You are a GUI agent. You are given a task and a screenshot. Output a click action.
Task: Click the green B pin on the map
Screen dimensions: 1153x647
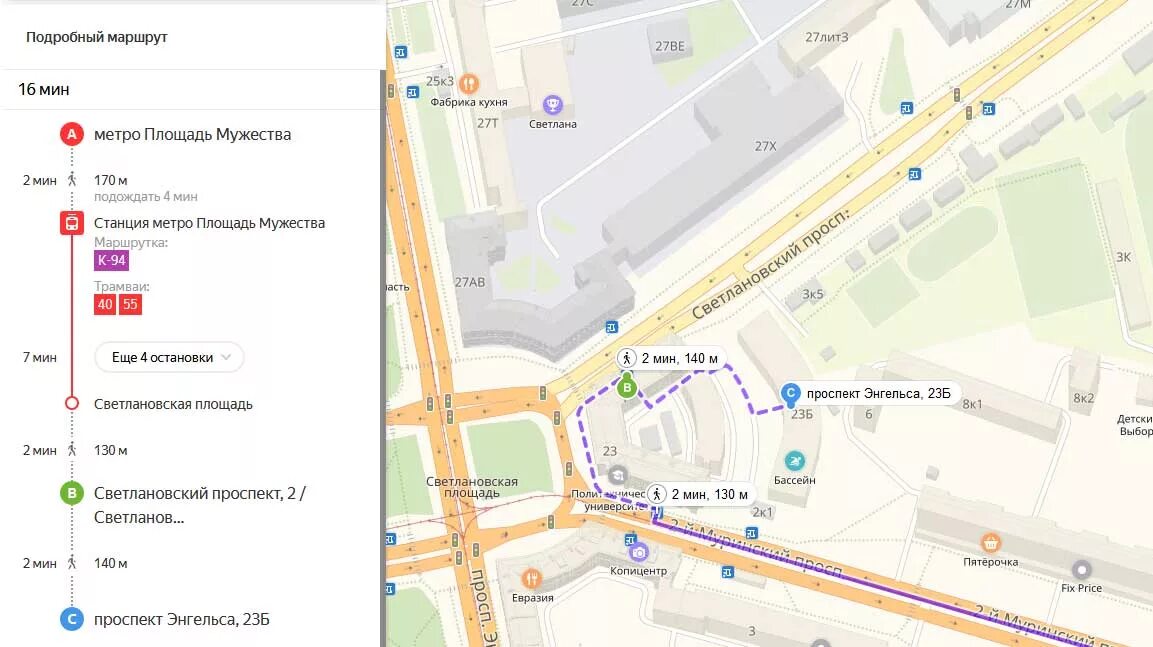point(627,387)
